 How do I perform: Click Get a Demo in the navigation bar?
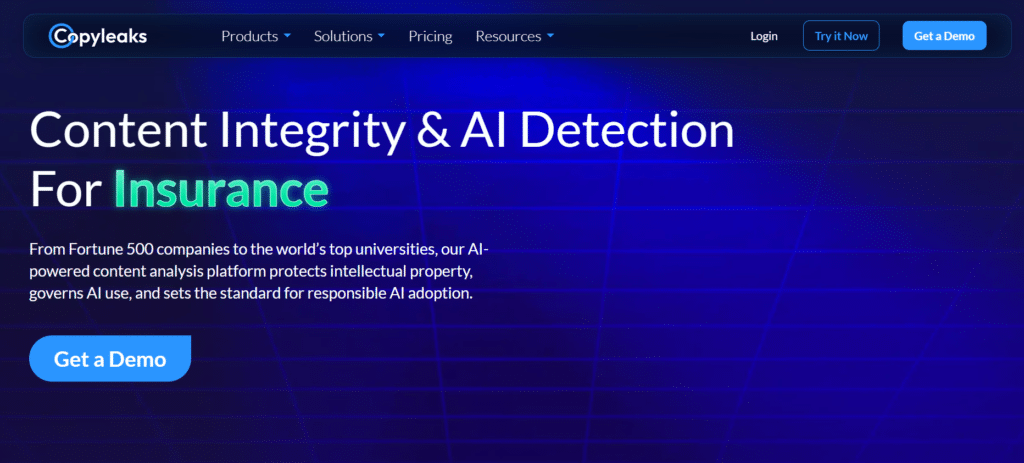tap(944, 36)
